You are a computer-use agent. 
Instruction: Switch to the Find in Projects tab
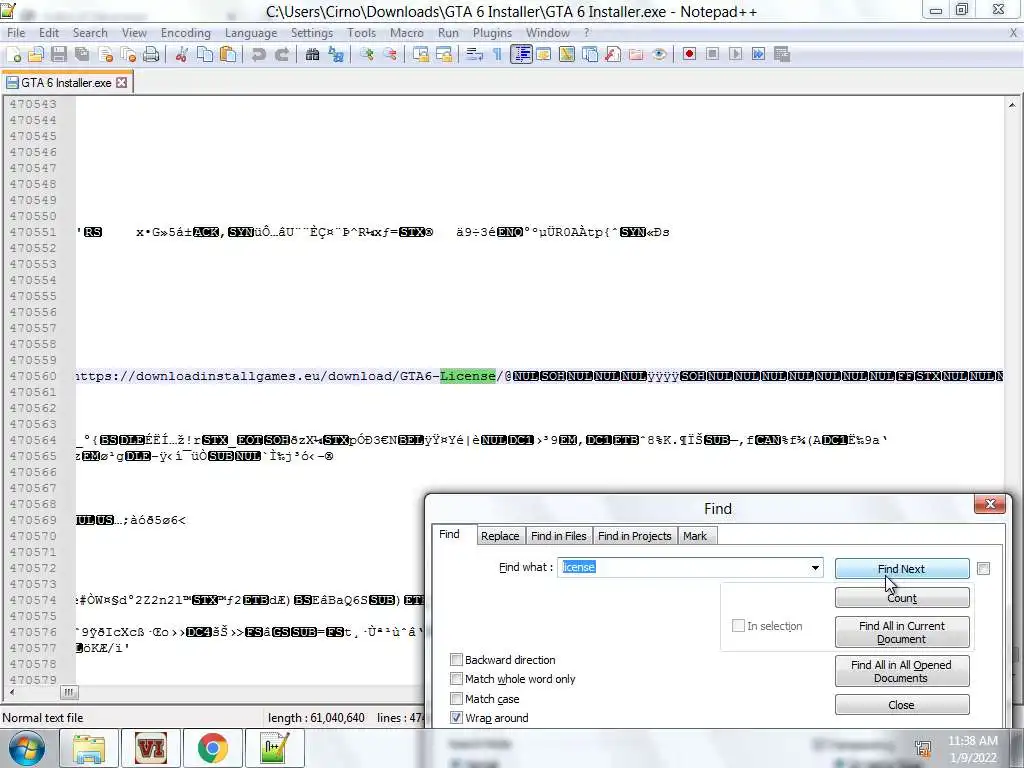634,536
